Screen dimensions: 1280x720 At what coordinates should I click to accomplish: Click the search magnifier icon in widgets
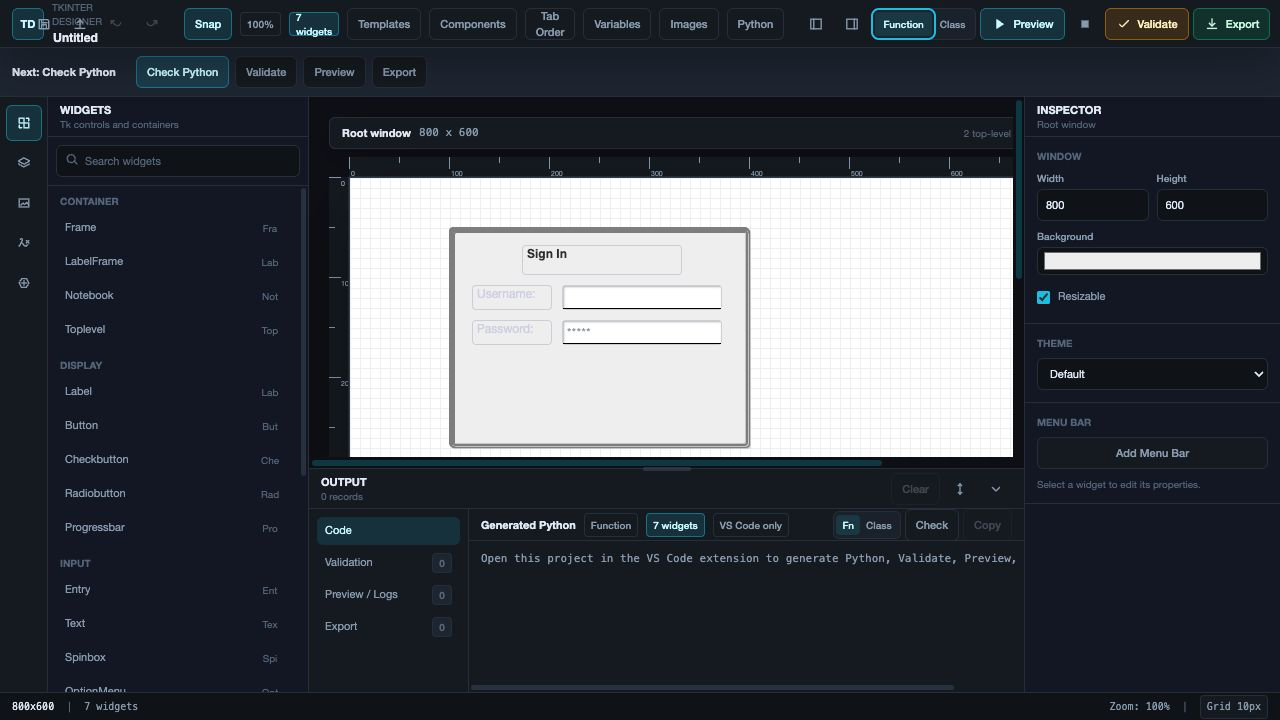click(x=72, y=161)
